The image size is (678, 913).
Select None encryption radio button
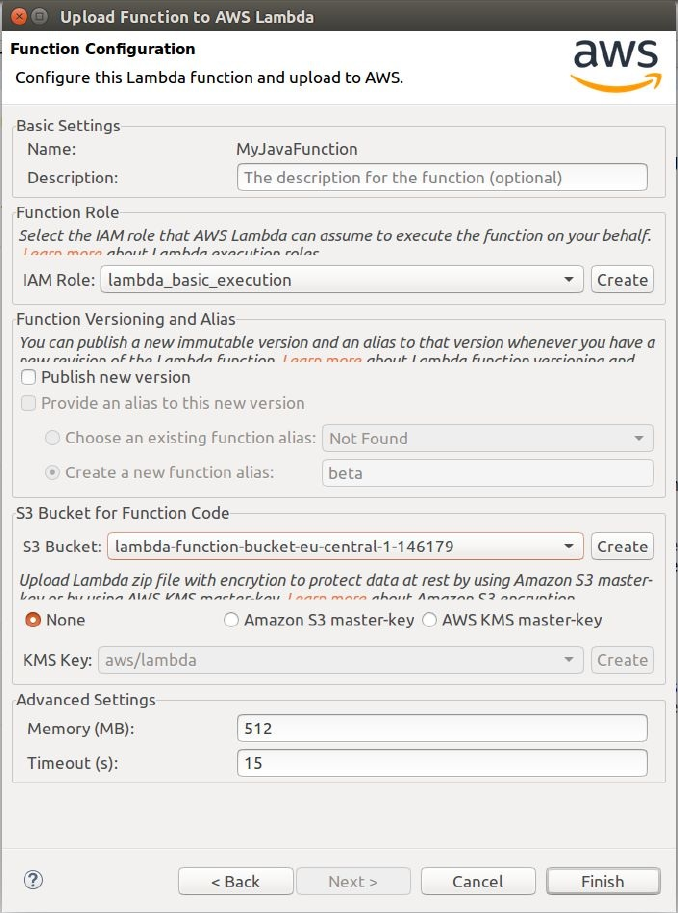pyautogui.click(x=33, y=620)
